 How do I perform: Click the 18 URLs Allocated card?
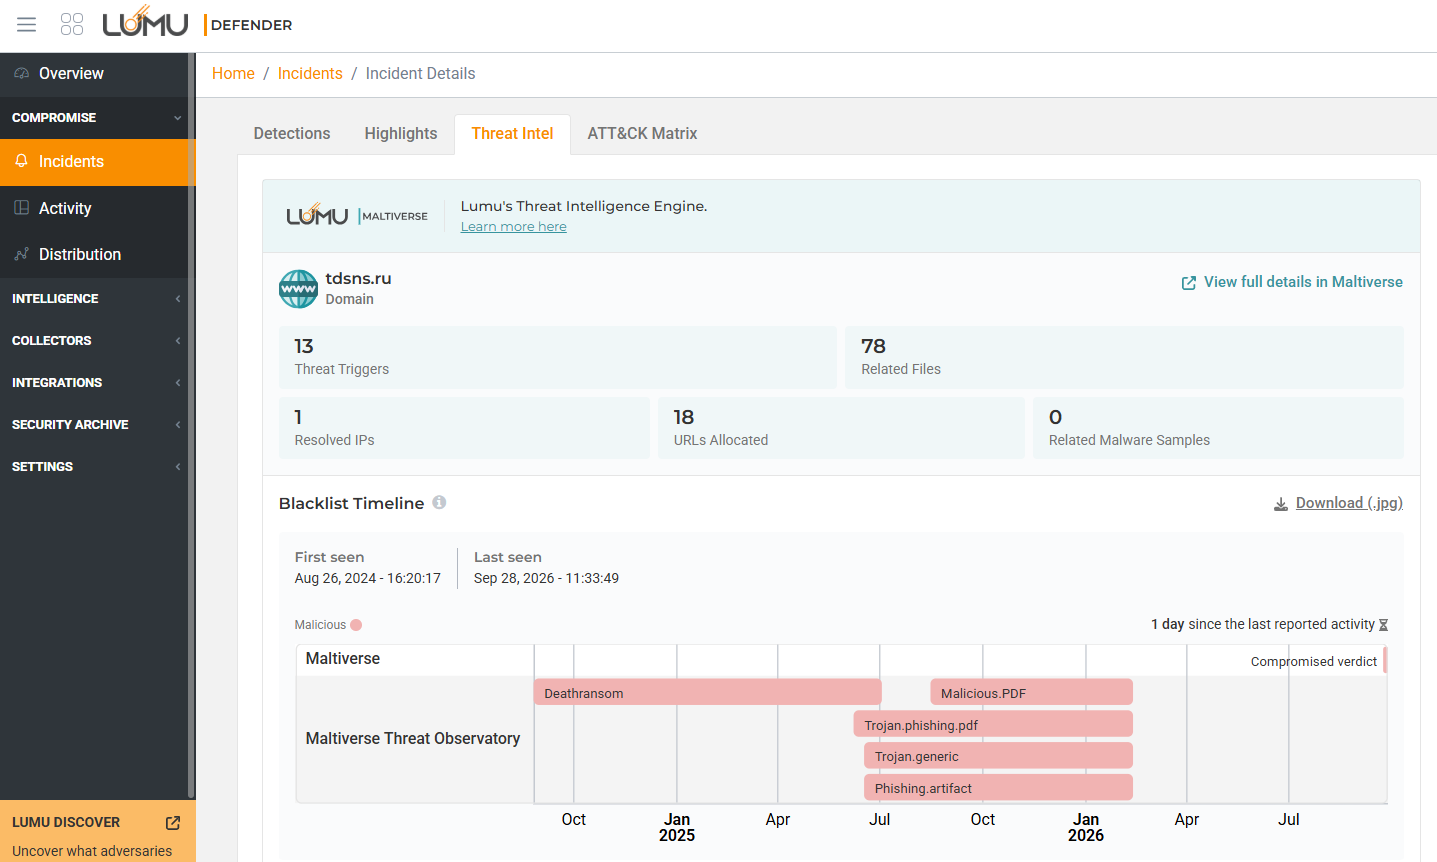point(841,428)
